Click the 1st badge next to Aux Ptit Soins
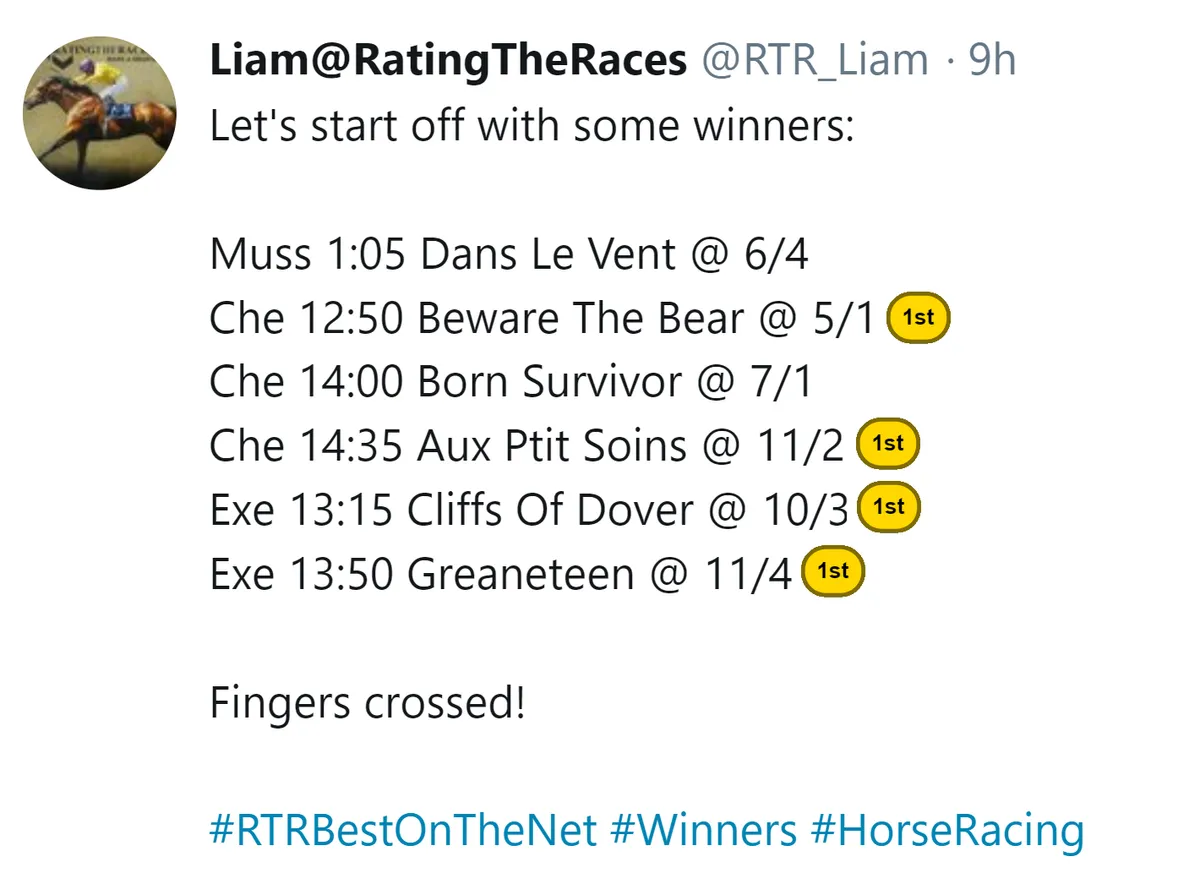 [888, 445]
